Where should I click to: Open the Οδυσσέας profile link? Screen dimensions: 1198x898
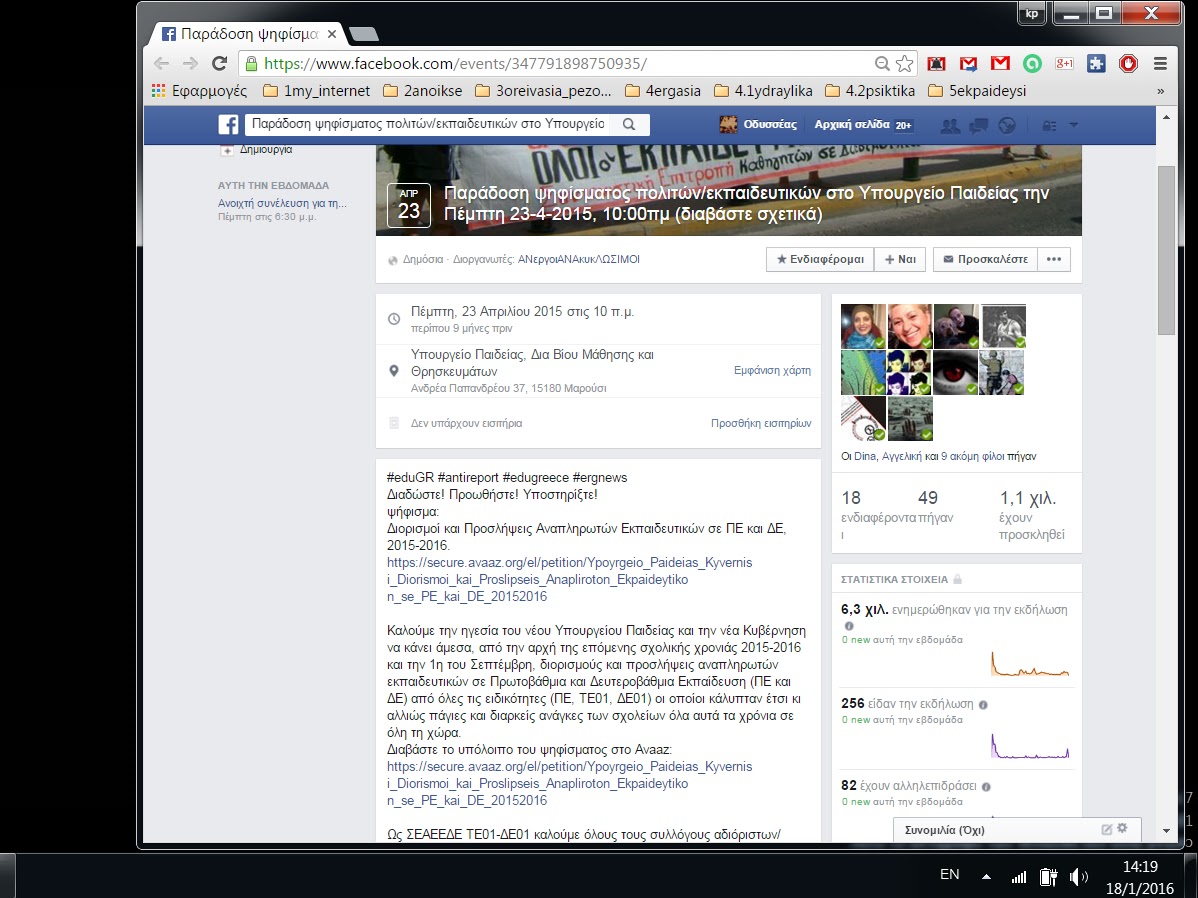click(x=759, y=125)
